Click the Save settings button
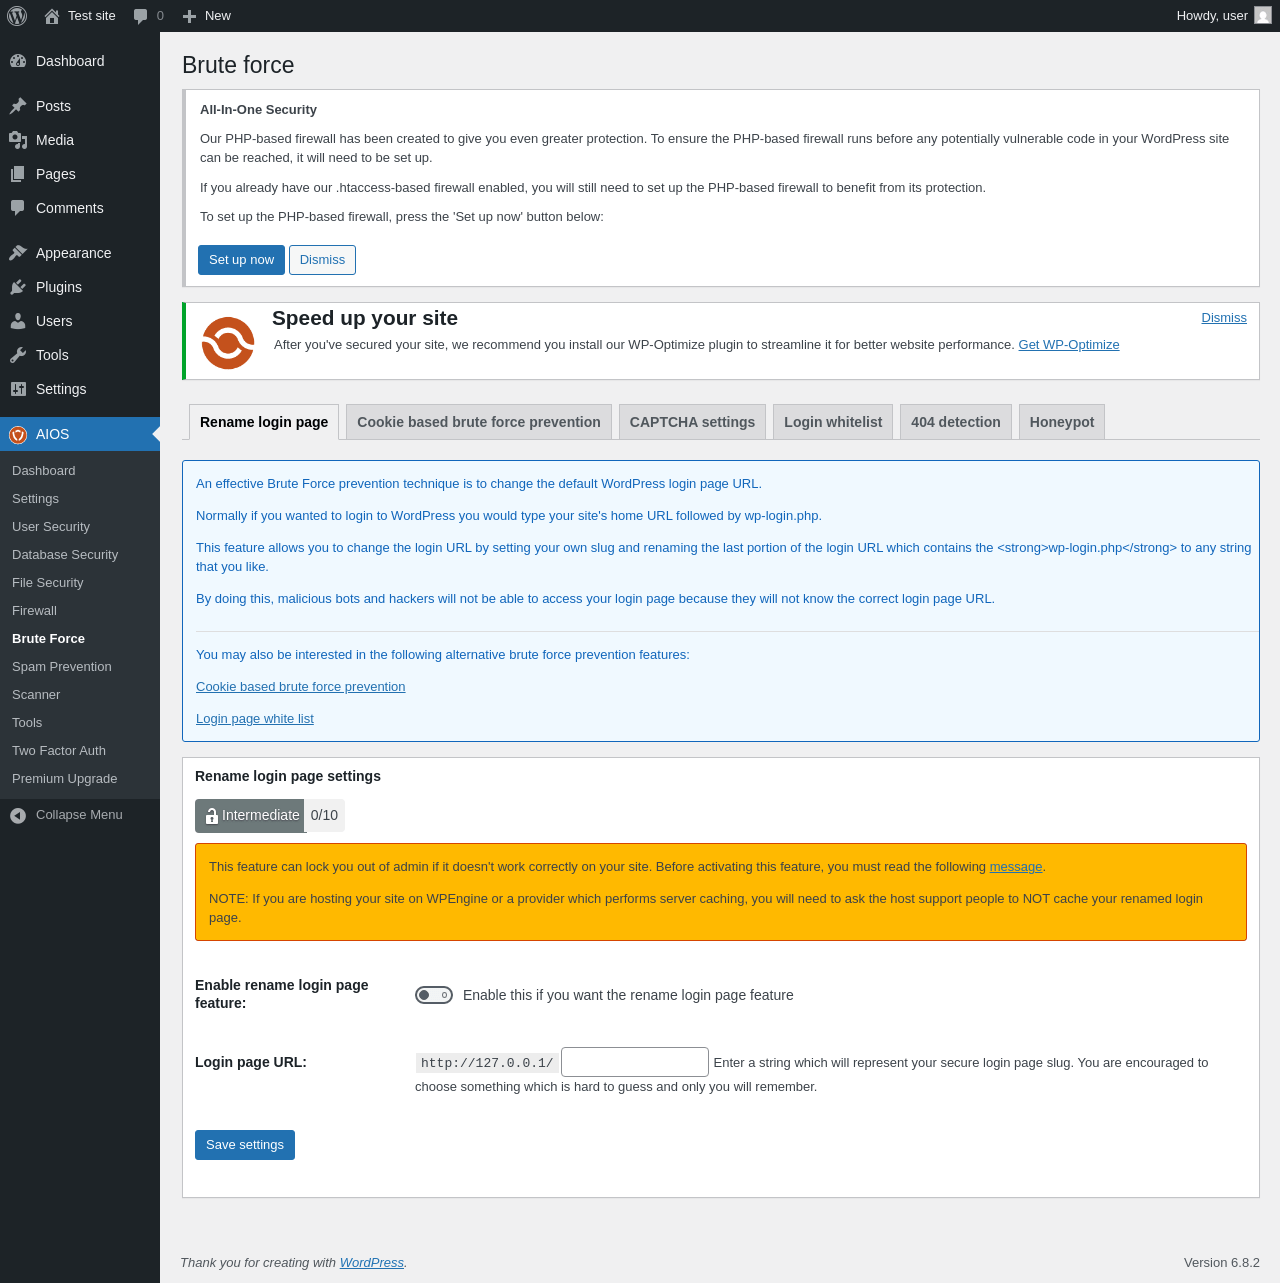 coord(245,1145)
